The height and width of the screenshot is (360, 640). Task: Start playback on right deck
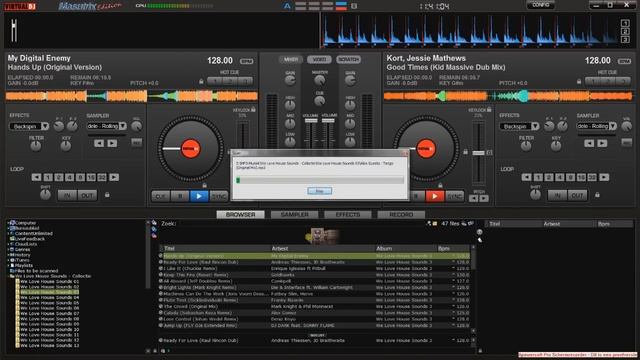point(435,196)
